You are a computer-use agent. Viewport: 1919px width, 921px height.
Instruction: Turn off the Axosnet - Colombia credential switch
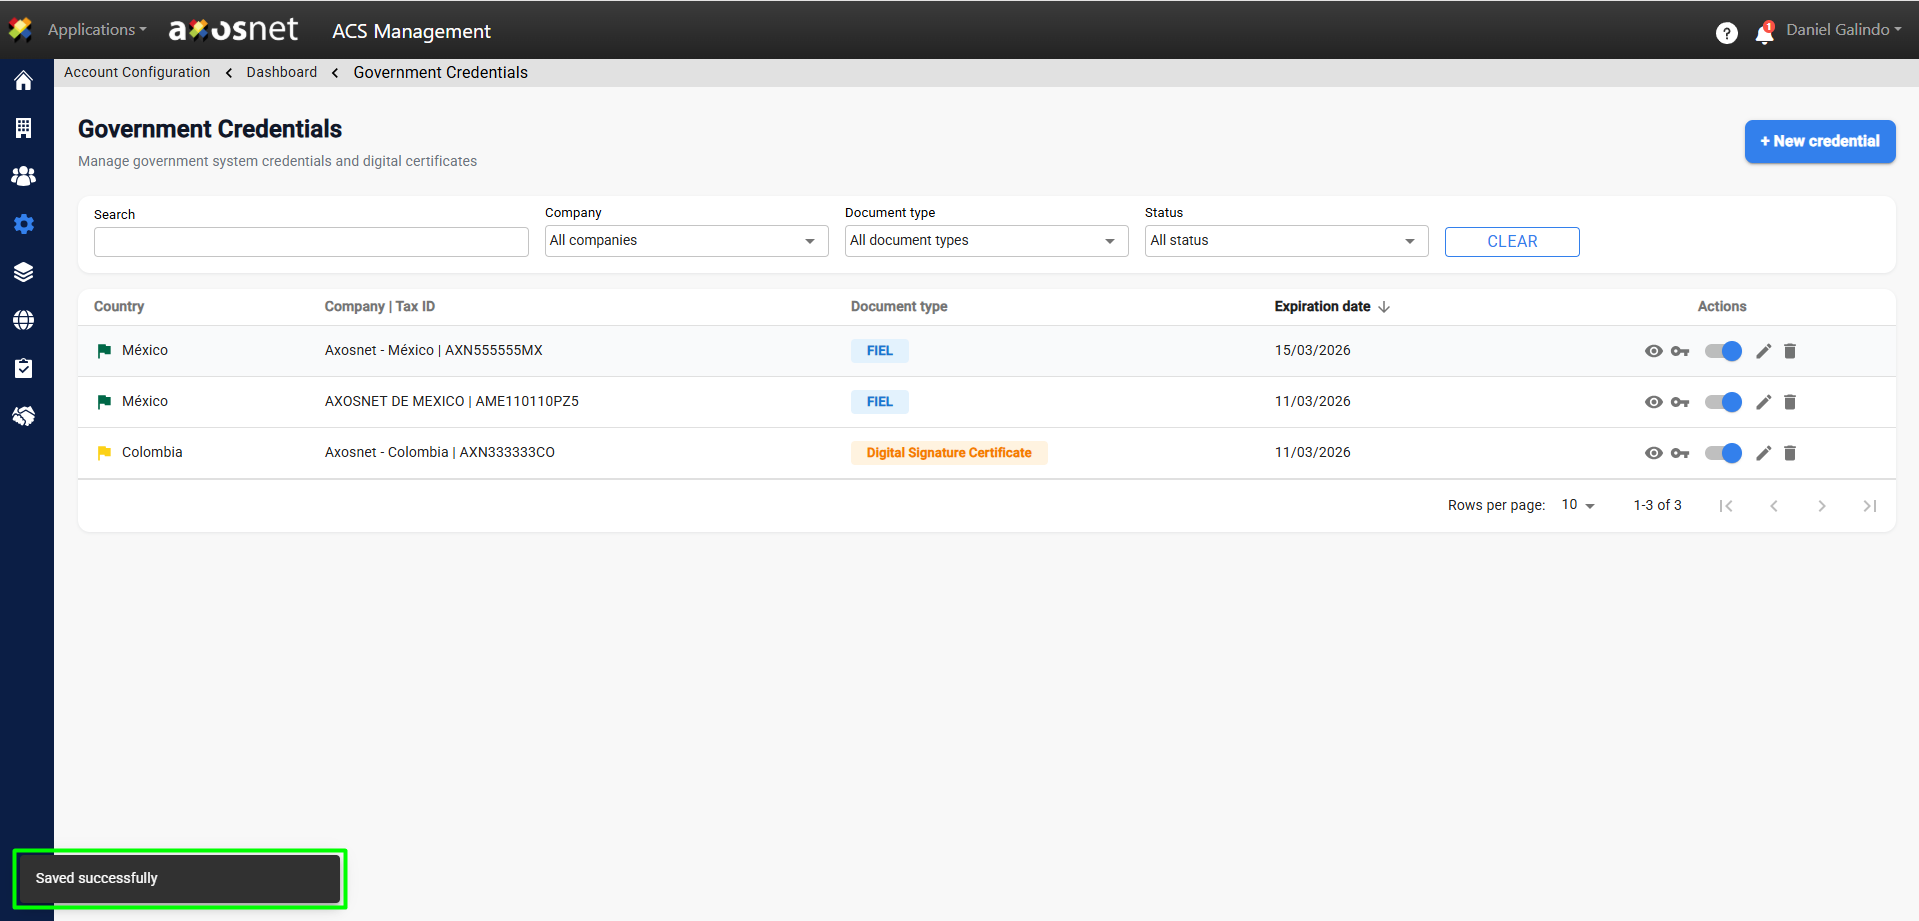coord(1723,453)
